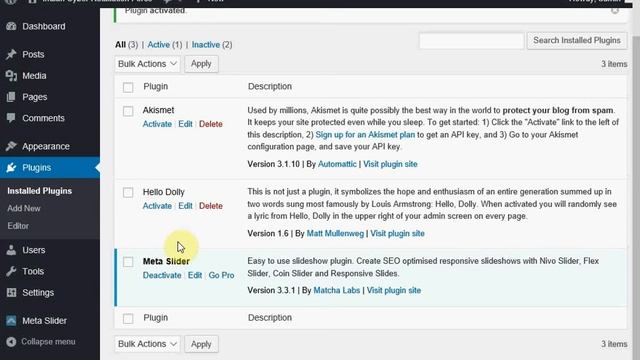Image resolution: width=640 pixels, height=360 pixels.
Task: Open Sign up for an Akismet plan link
Action: pos(365,135)
